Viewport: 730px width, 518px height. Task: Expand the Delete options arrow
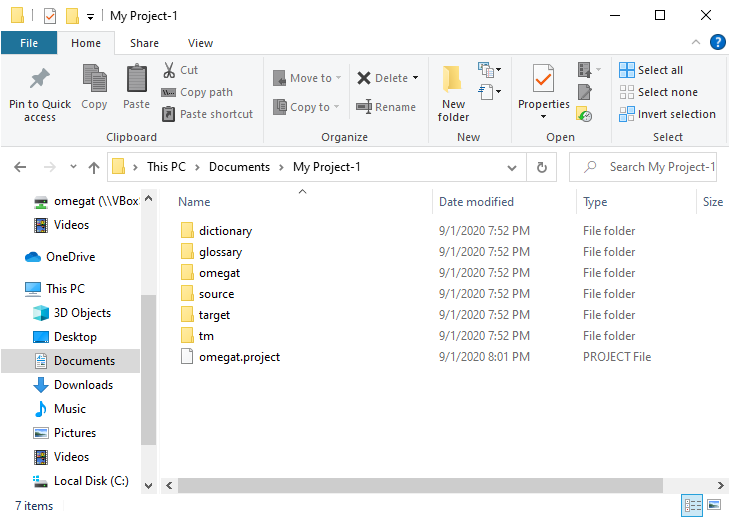tap(416, 78)
